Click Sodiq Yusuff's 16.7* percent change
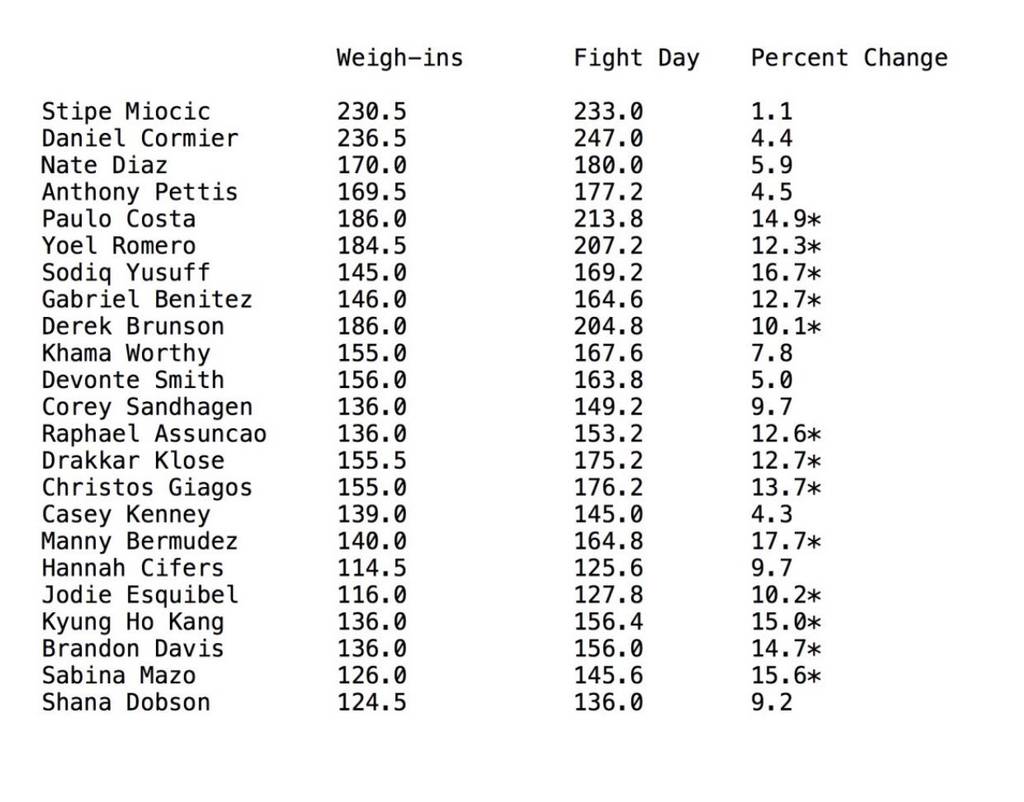The height and width of the screenshot is (802, 1024). click(786, 273)
